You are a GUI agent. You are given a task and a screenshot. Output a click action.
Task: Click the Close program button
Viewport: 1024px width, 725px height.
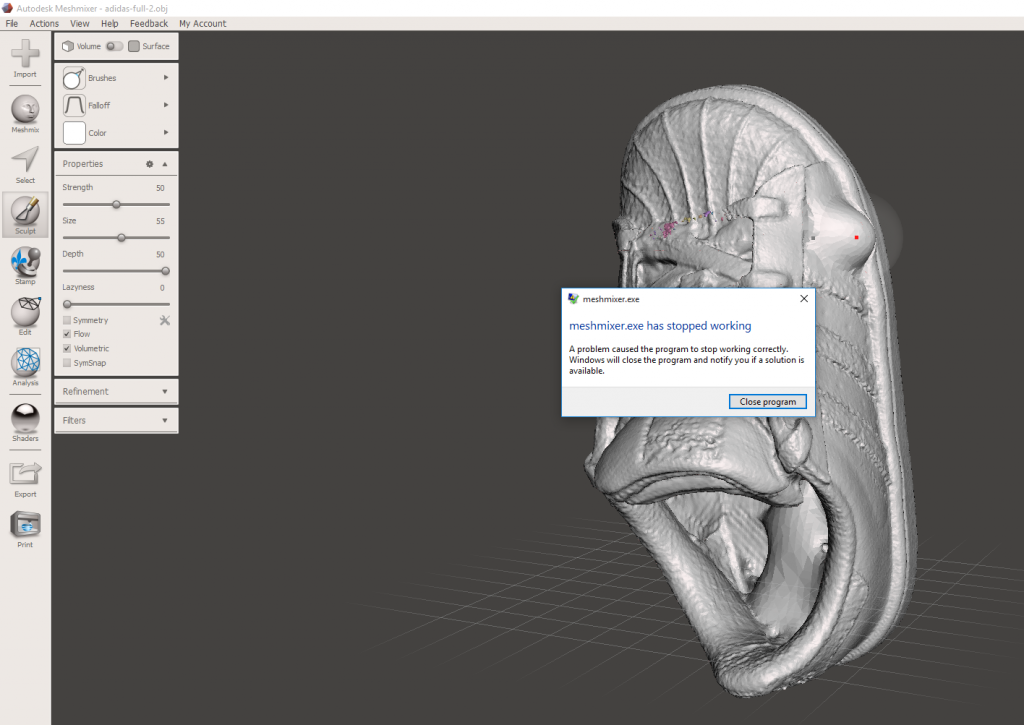pos(767,402)
